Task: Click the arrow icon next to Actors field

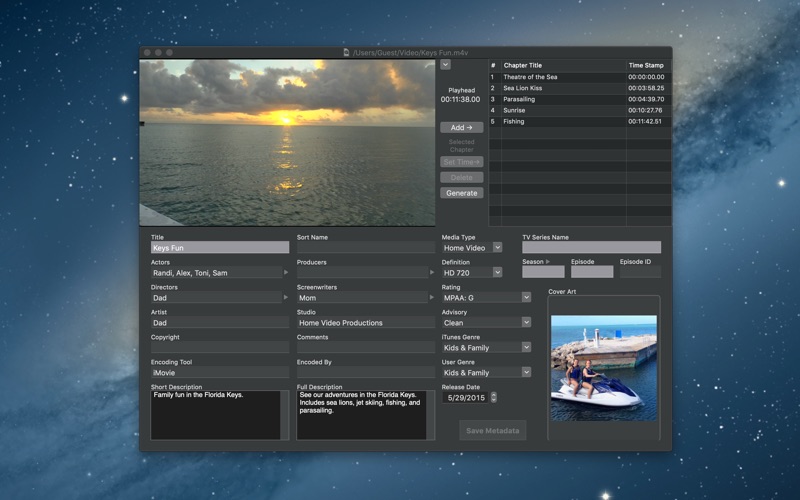Action: coord(286,272)
